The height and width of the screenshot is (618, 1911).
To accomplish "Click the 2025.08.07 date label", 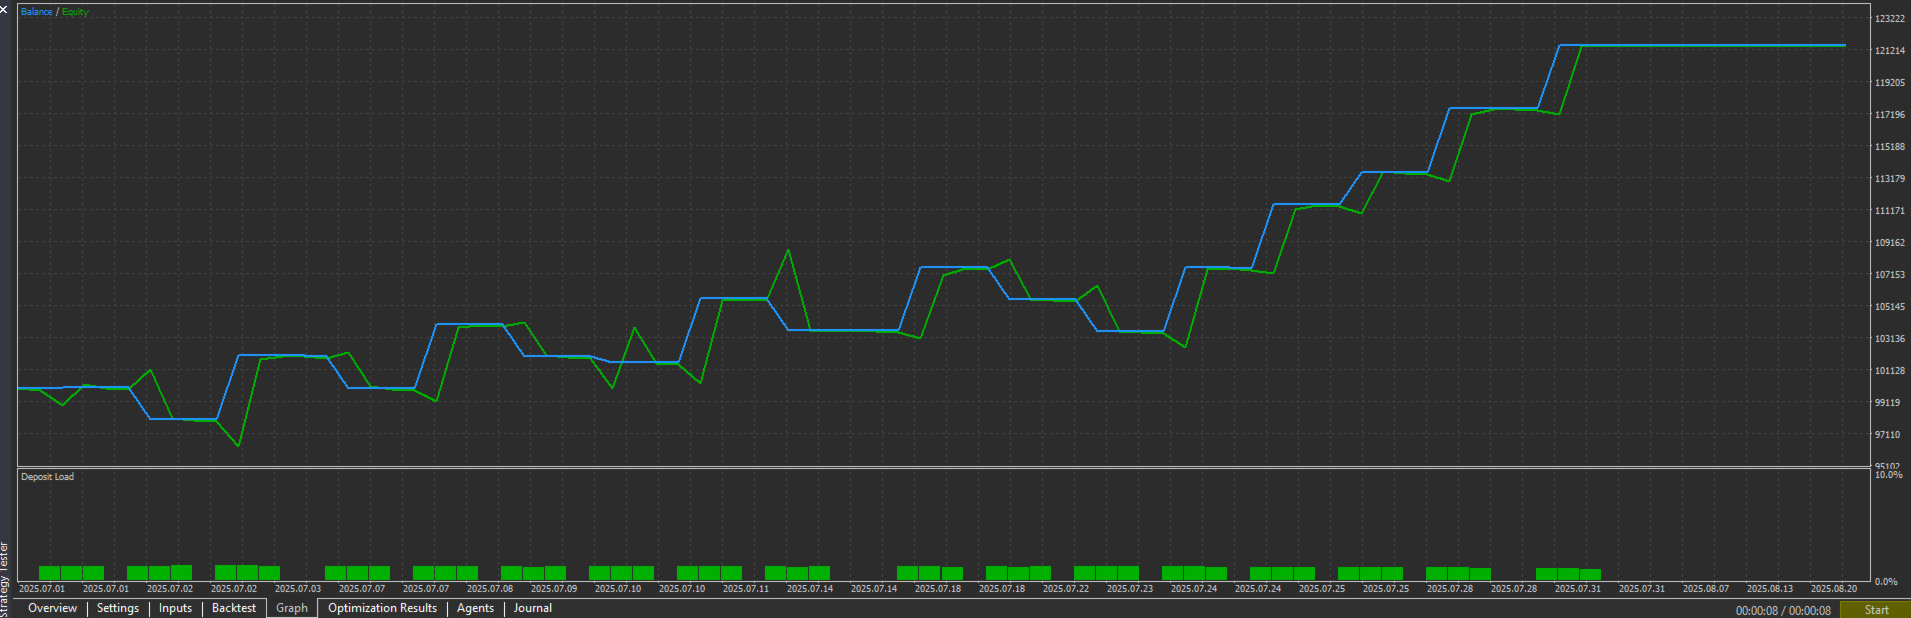I will pos(1706,589).
